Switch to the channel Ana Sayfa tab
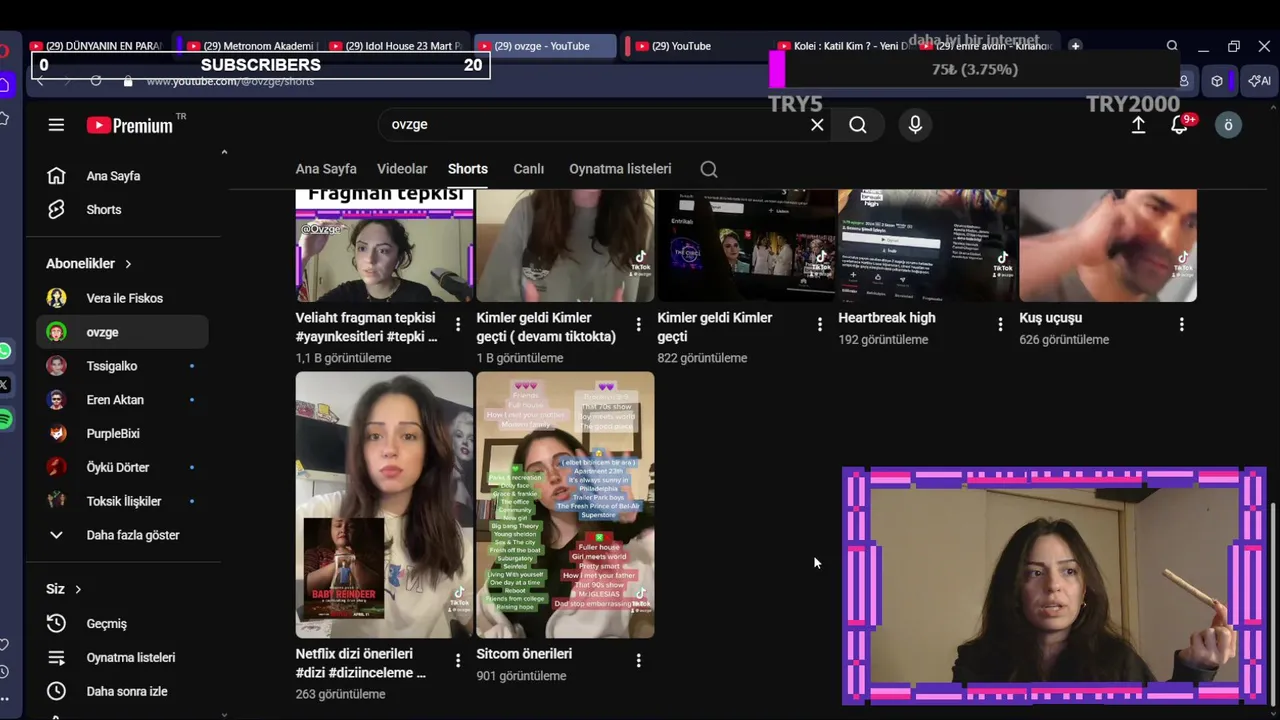Viewport: 1280px width, 720px height. pyautogui.click(x=326, y=169)
